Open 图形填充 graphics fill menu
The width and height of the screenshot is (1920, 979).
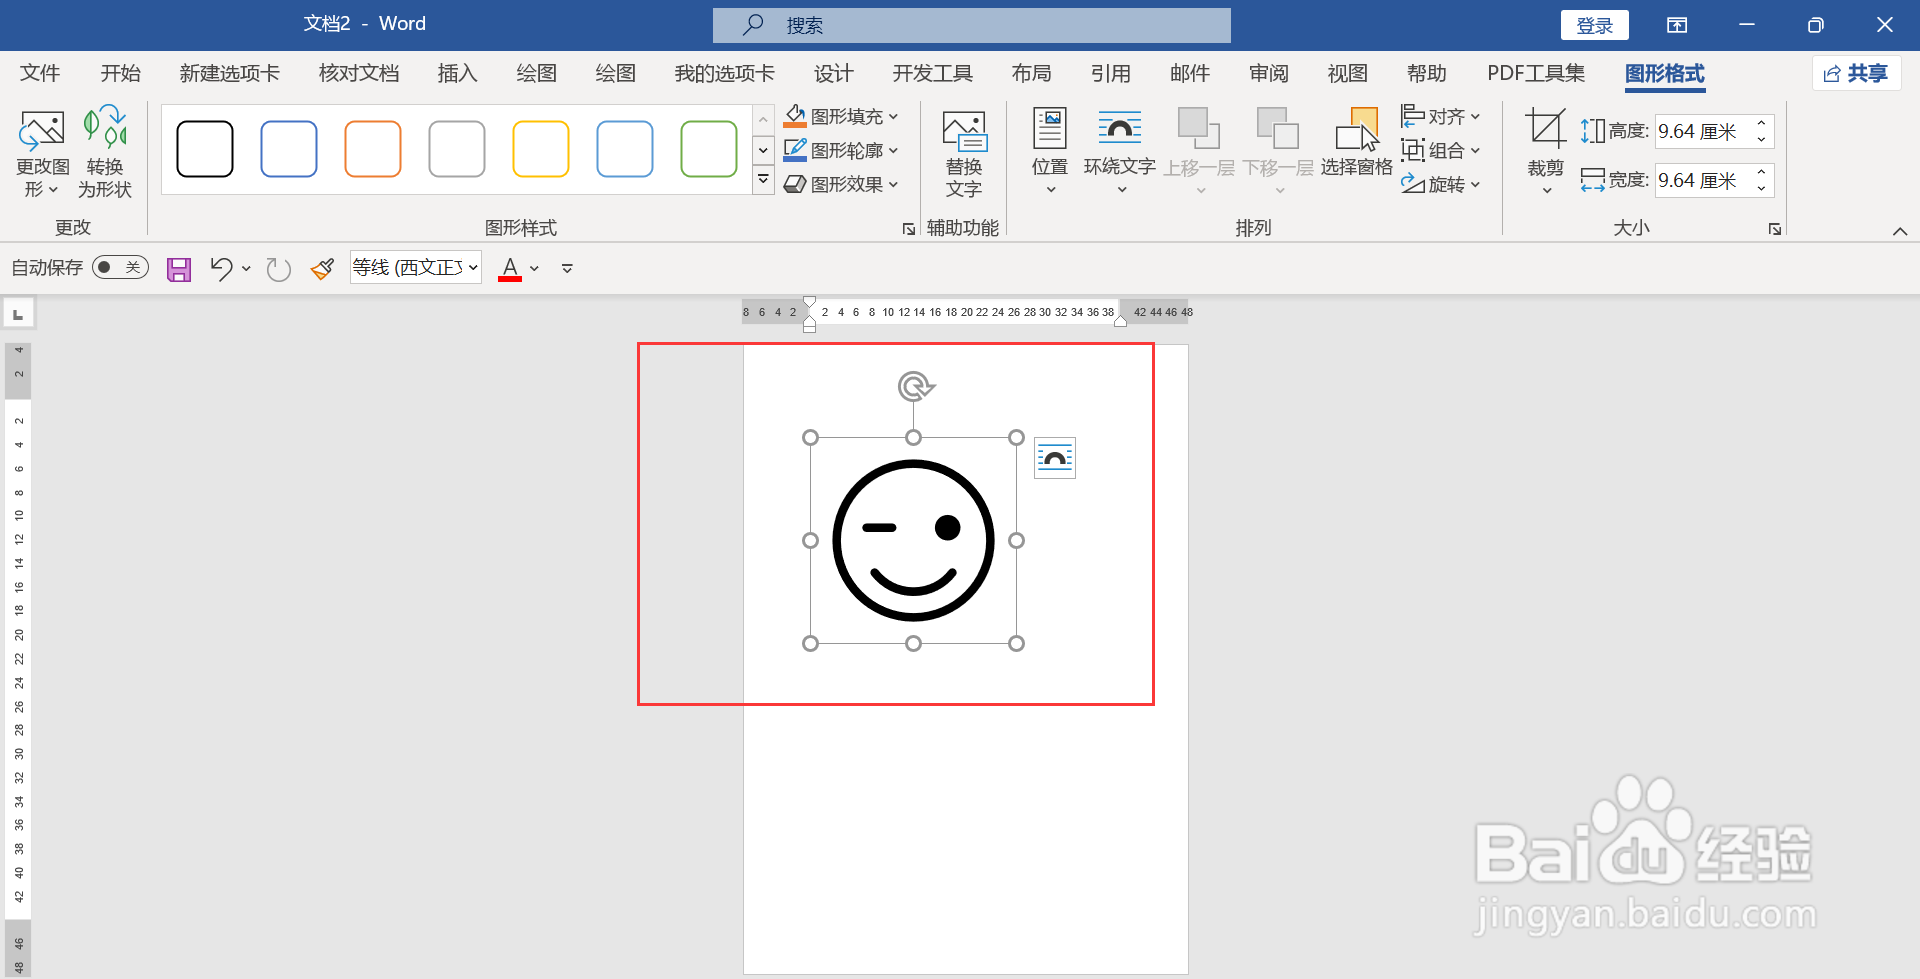[841, 116]
